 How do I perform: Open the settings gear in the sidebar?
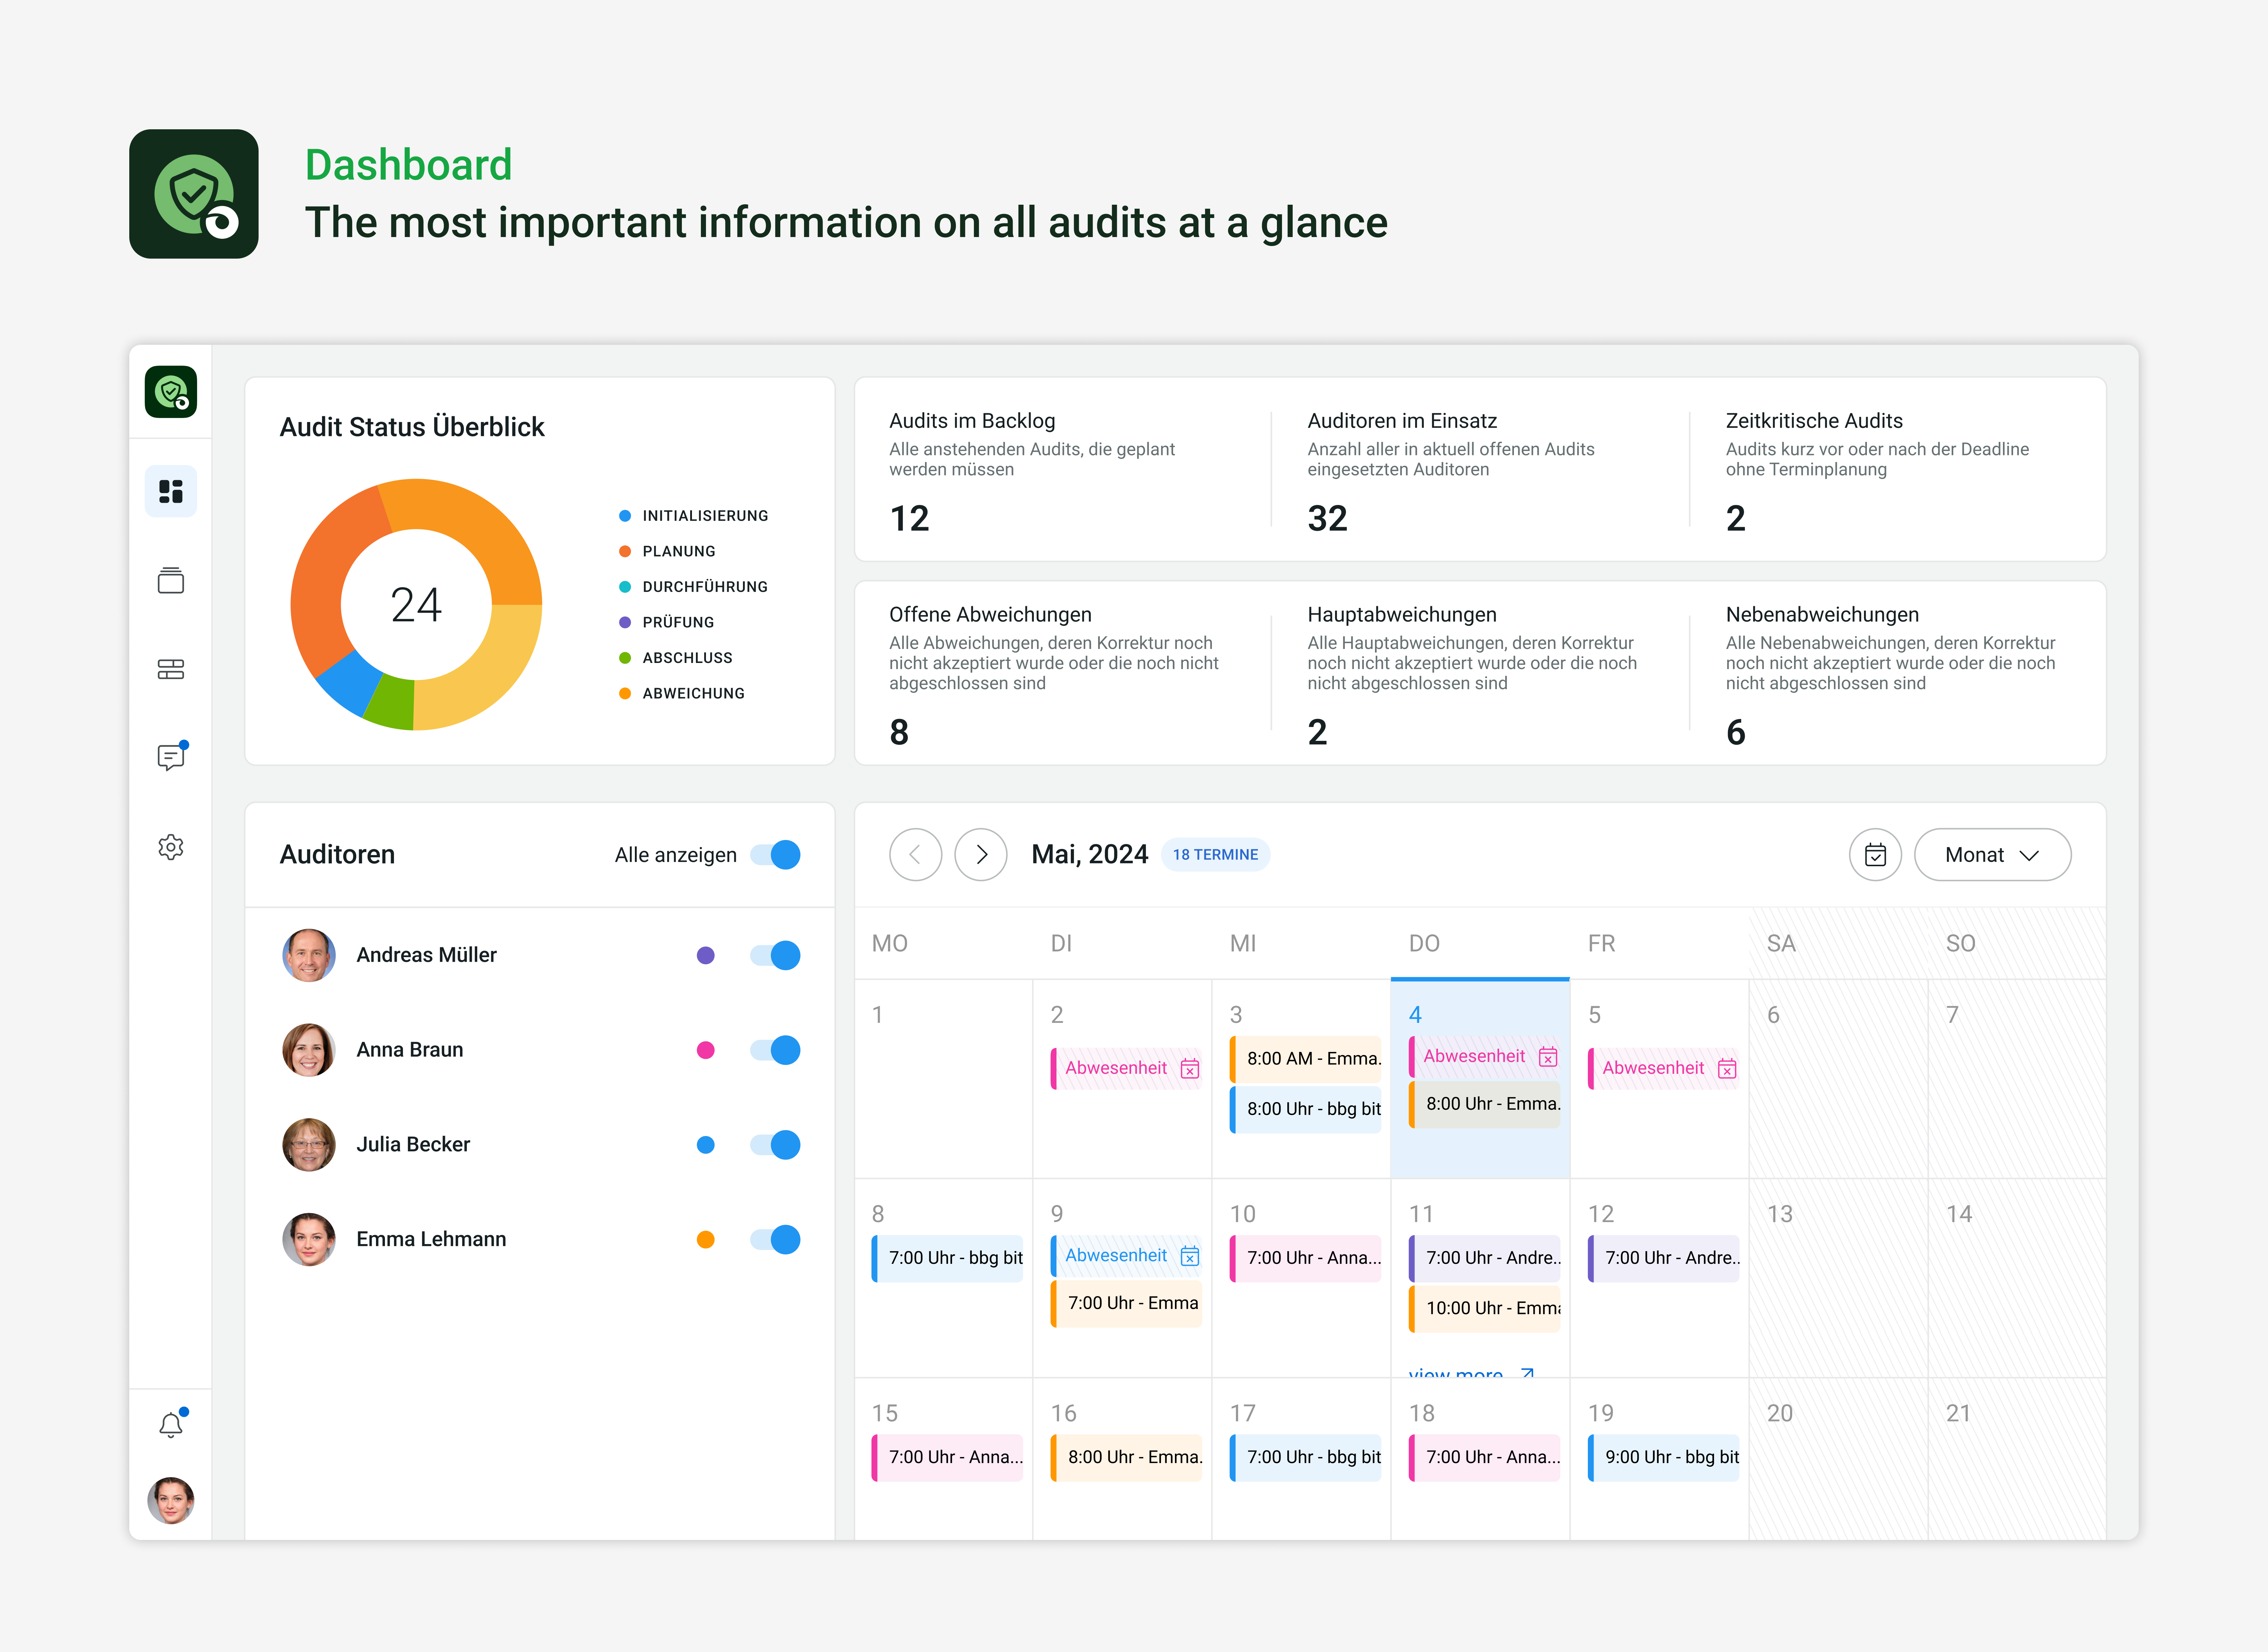point(171,847)
